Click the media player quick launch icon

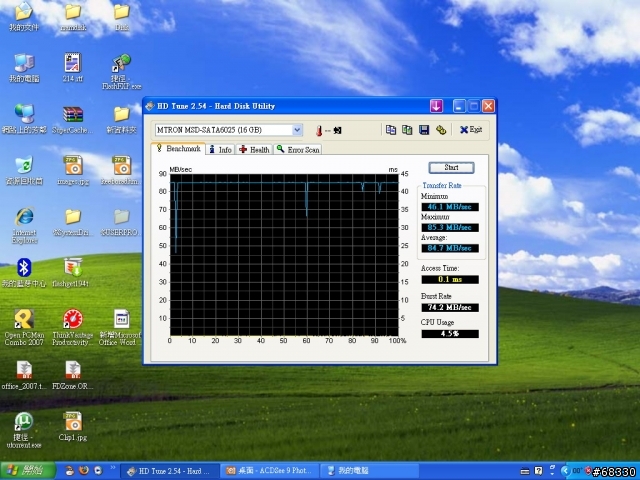pos(98,471)
